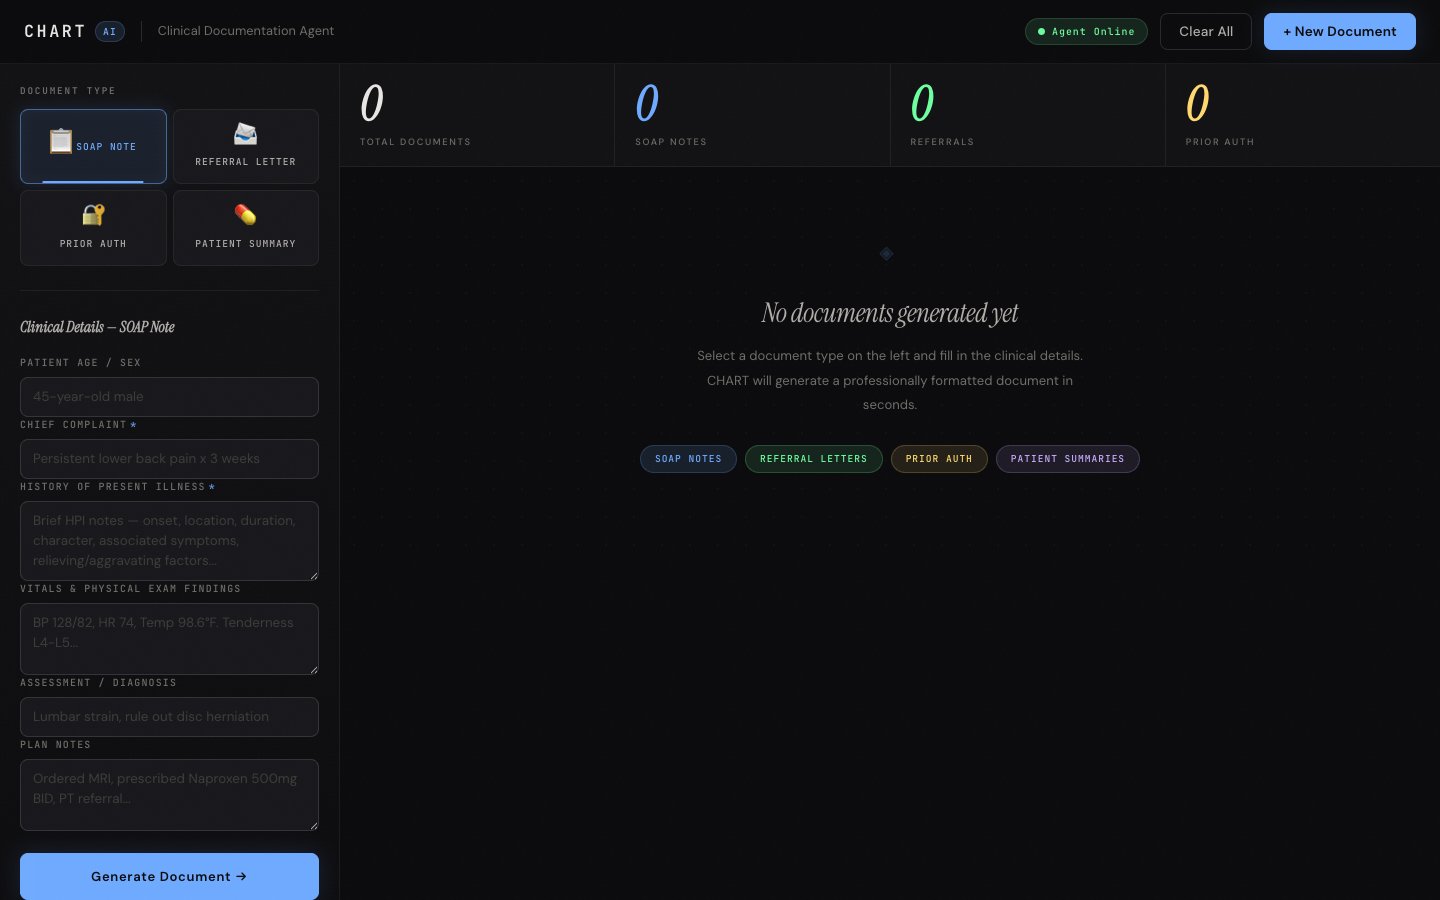Image resolution: width=1440 pixels, height=900 pixels.
Task: Select the Referral Letters tag pill
Action: (x=813, y=459)
